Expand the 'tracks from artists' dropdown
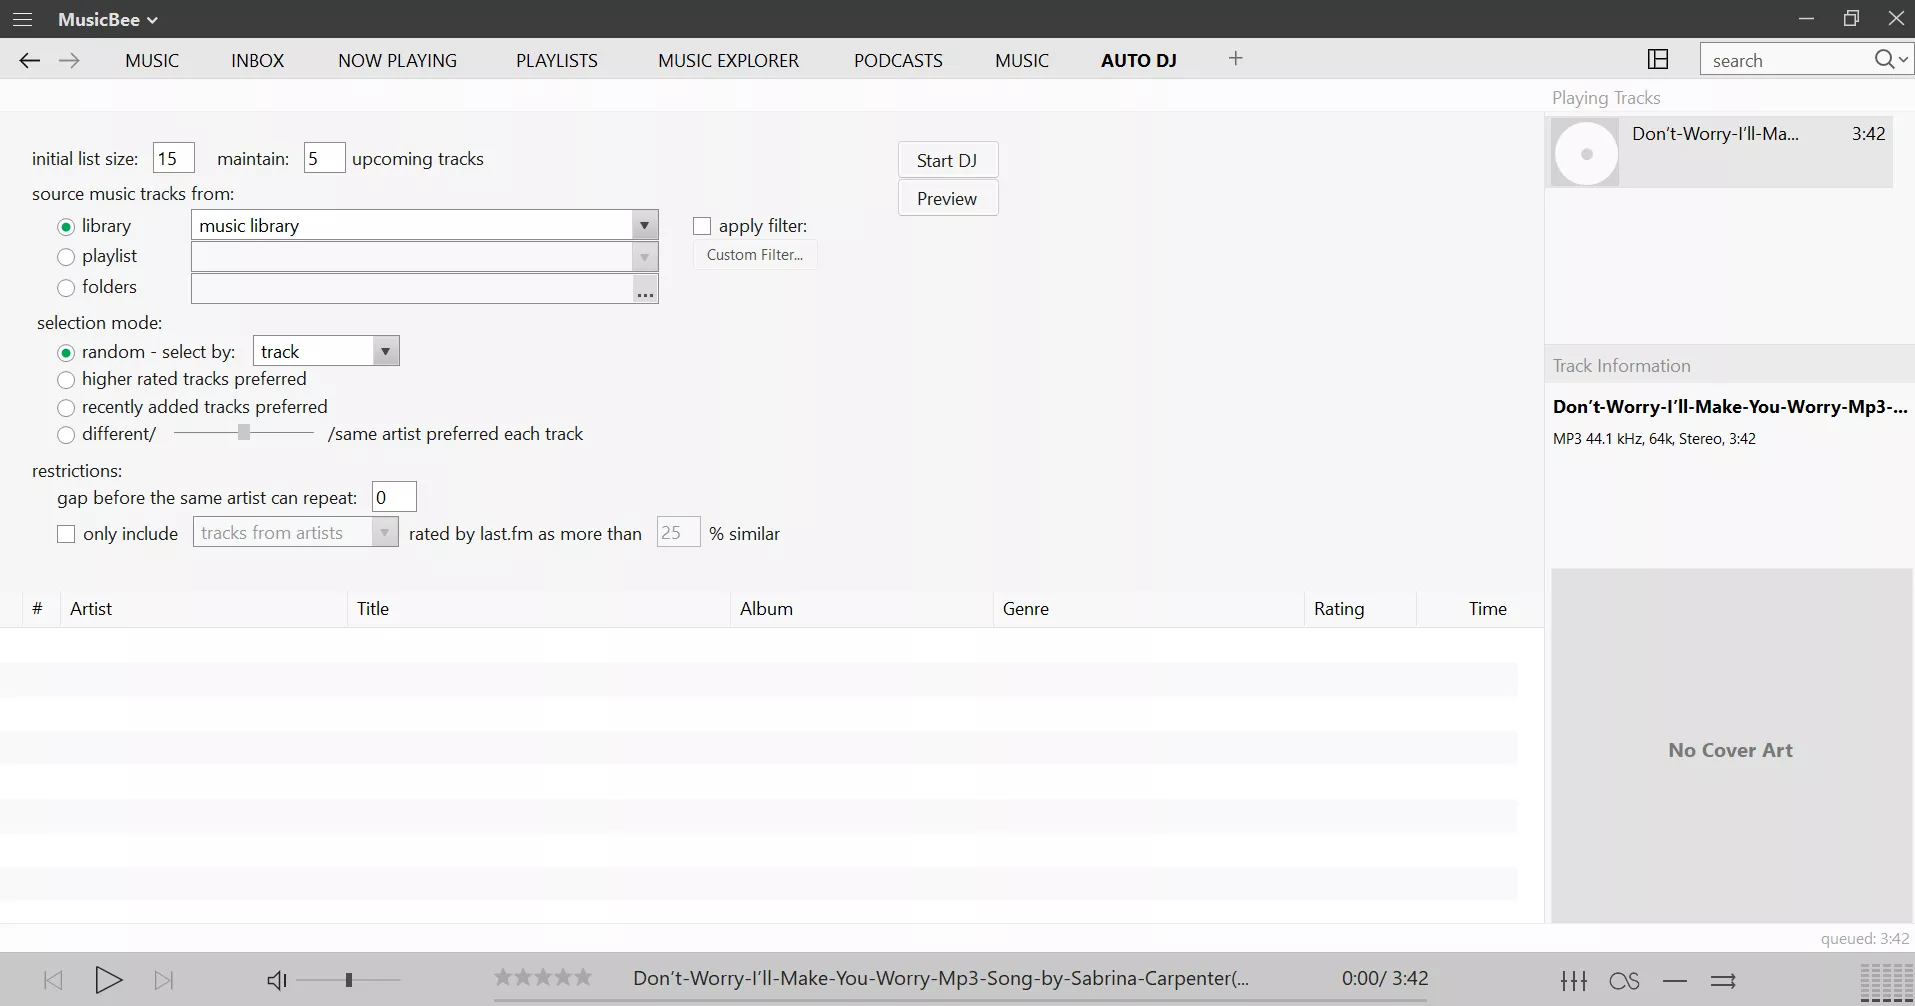Image resolution: width=1915 pixels, height=1006 pixels. pyautogui.click(x=384, y=532)
